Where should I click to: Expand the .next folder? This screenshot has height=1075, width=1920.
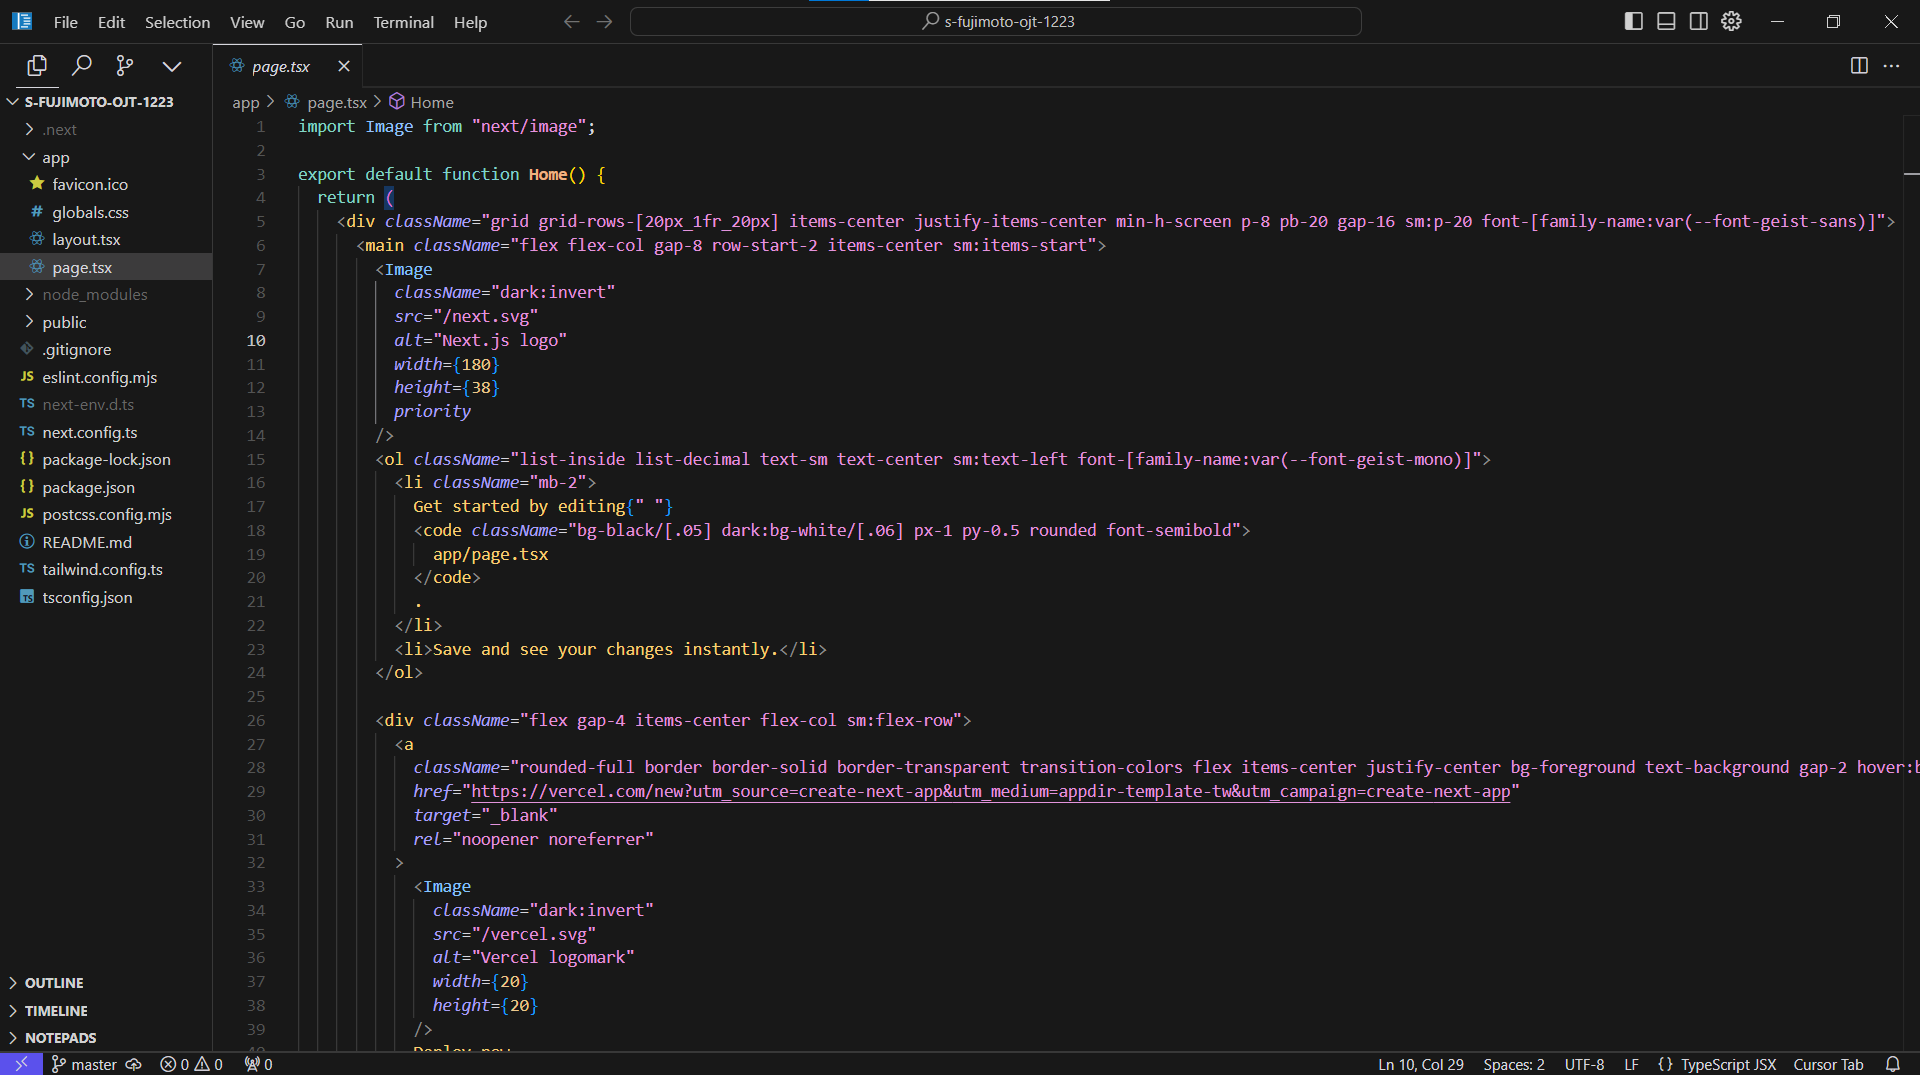coord(106,130)
